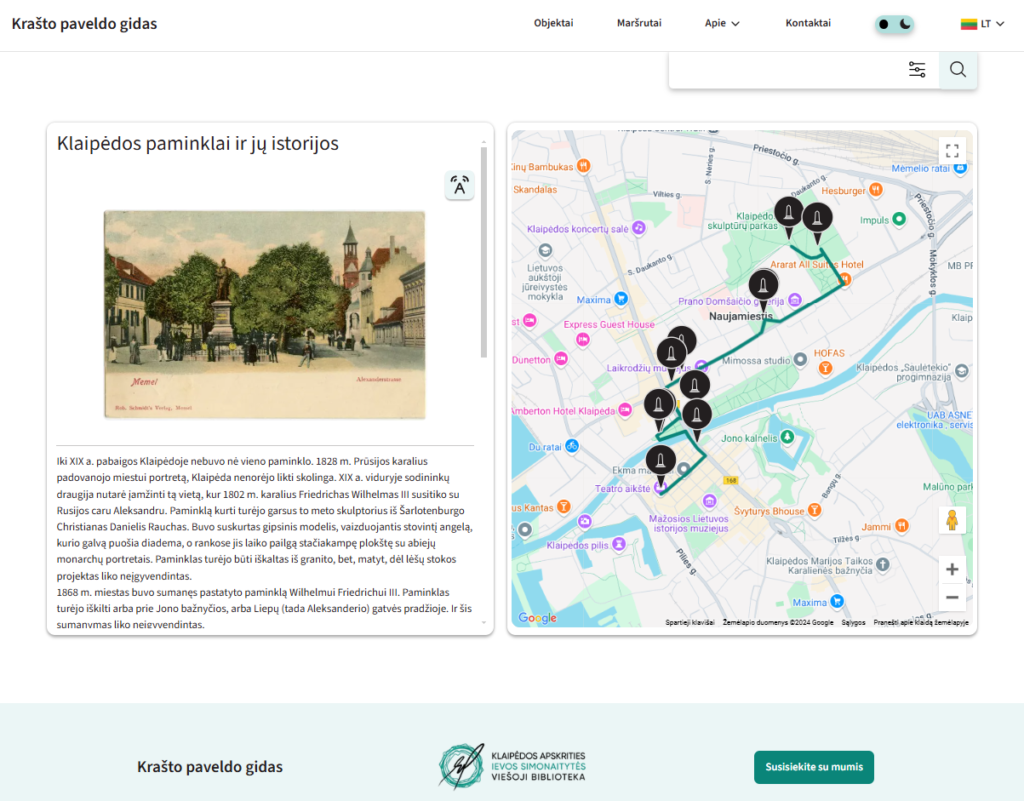The height and width of the screenshot is (801, 1024).
Task: Open the Kontaktai page
Action: (x=808, y=24)
